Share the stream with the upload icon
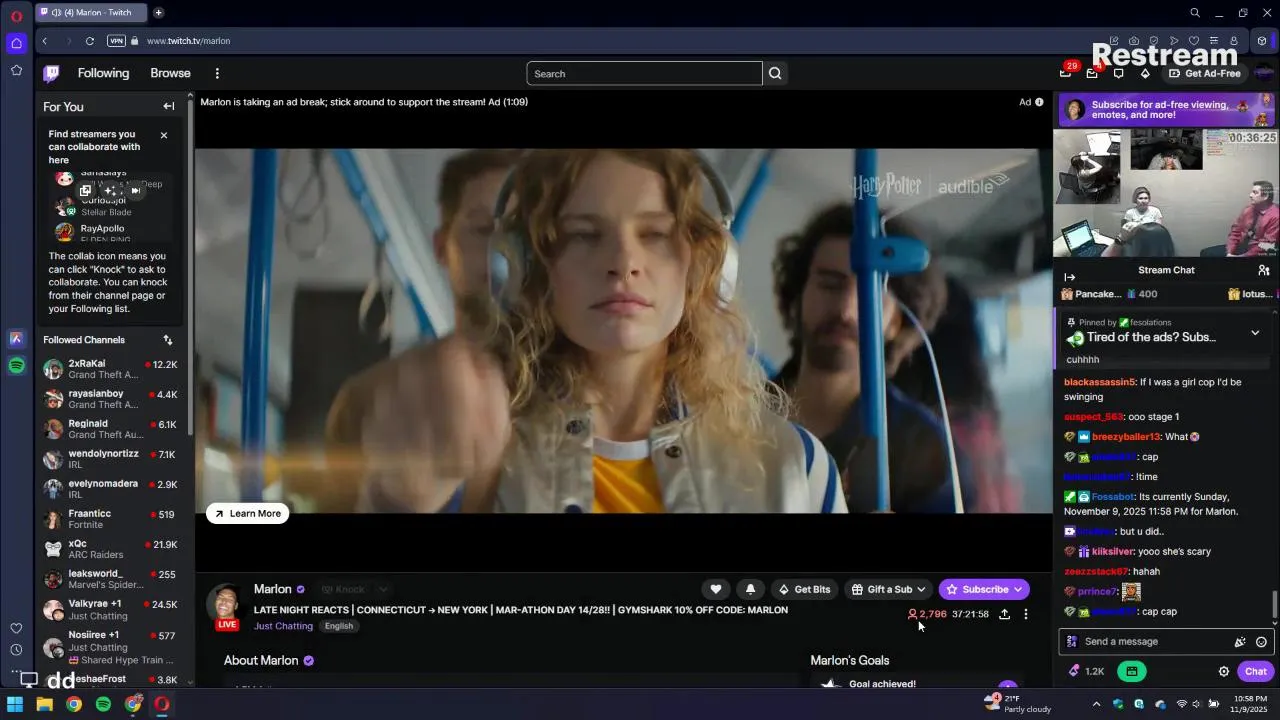1280x720 pixels. coord(1004,614)
